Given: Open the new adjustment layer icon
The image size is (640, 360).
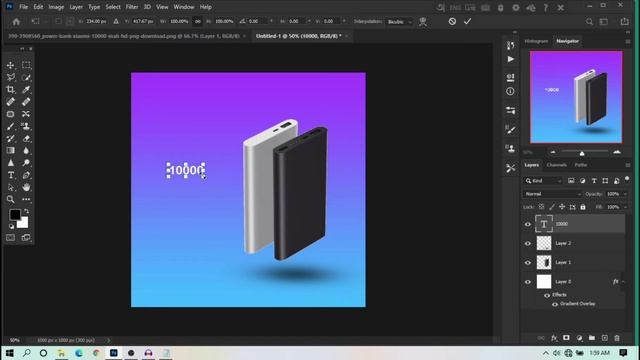Looking at the screenshot, I should [579, 338].
